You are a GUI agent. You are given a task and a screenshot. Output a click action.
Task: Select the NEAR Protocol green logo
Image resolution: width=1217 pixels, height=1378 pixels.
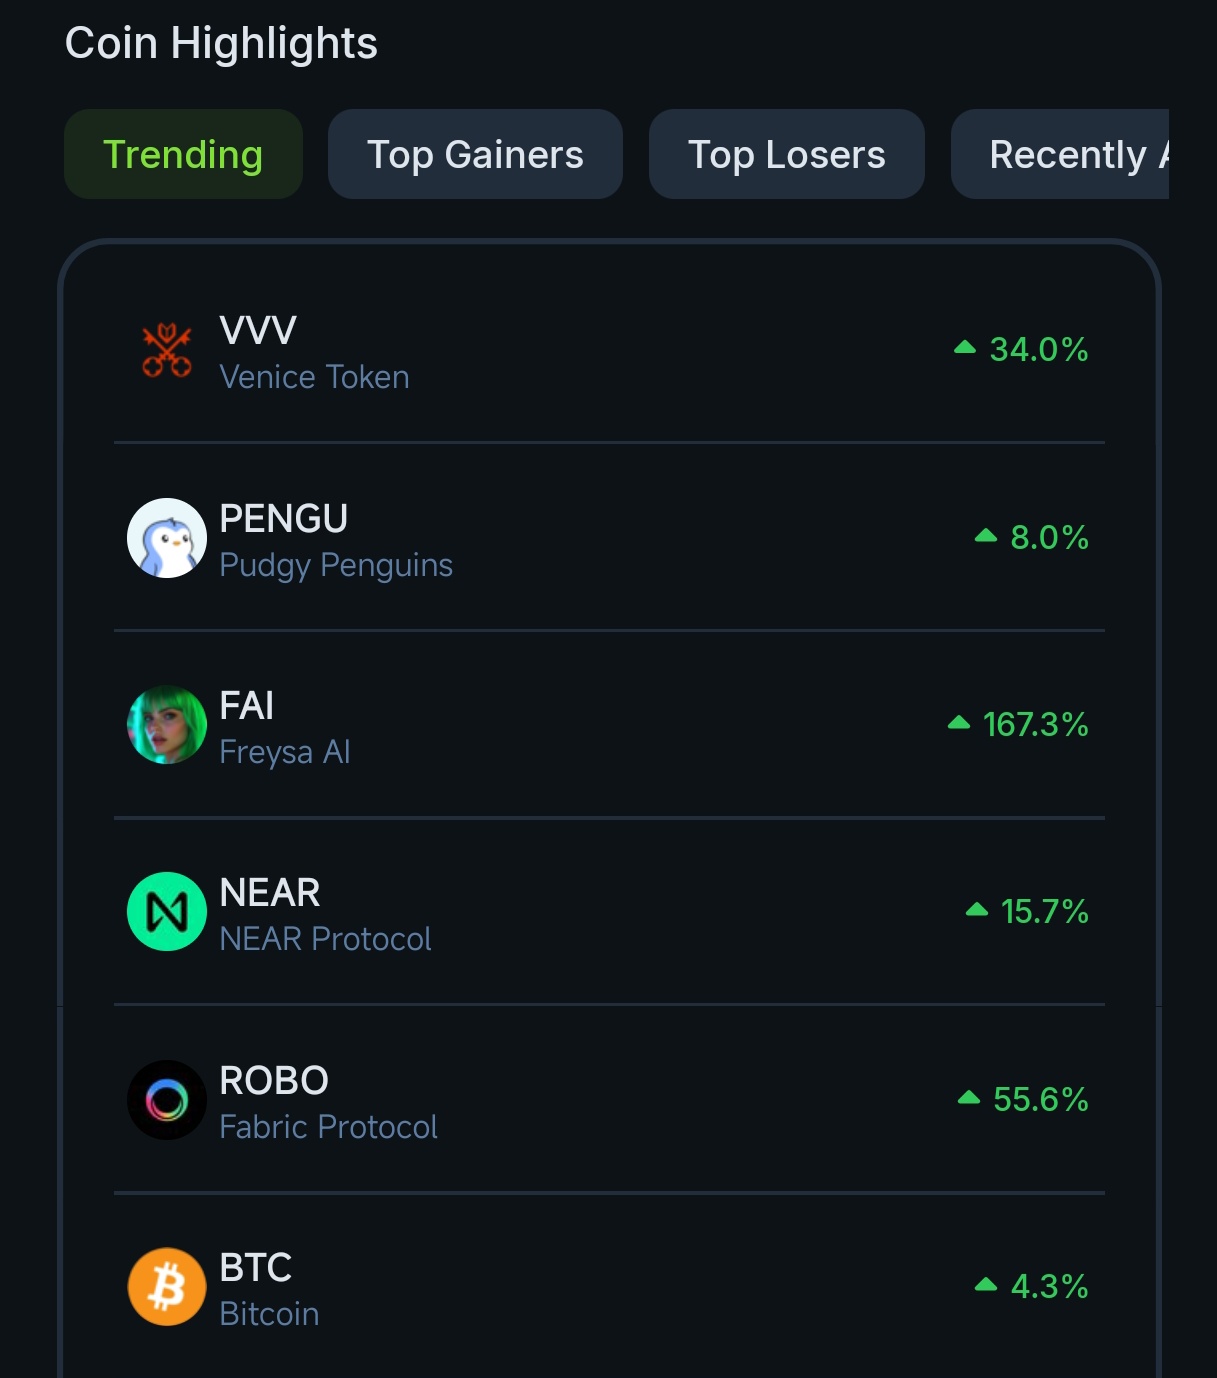[x=167, y=912]
